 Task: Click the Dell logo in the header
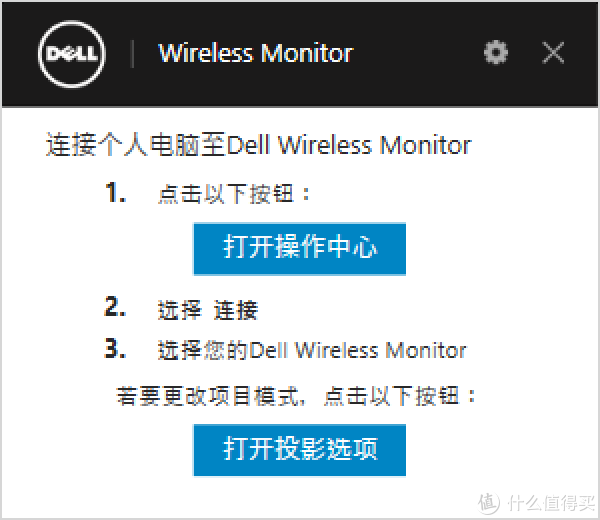tap(72, 54)
